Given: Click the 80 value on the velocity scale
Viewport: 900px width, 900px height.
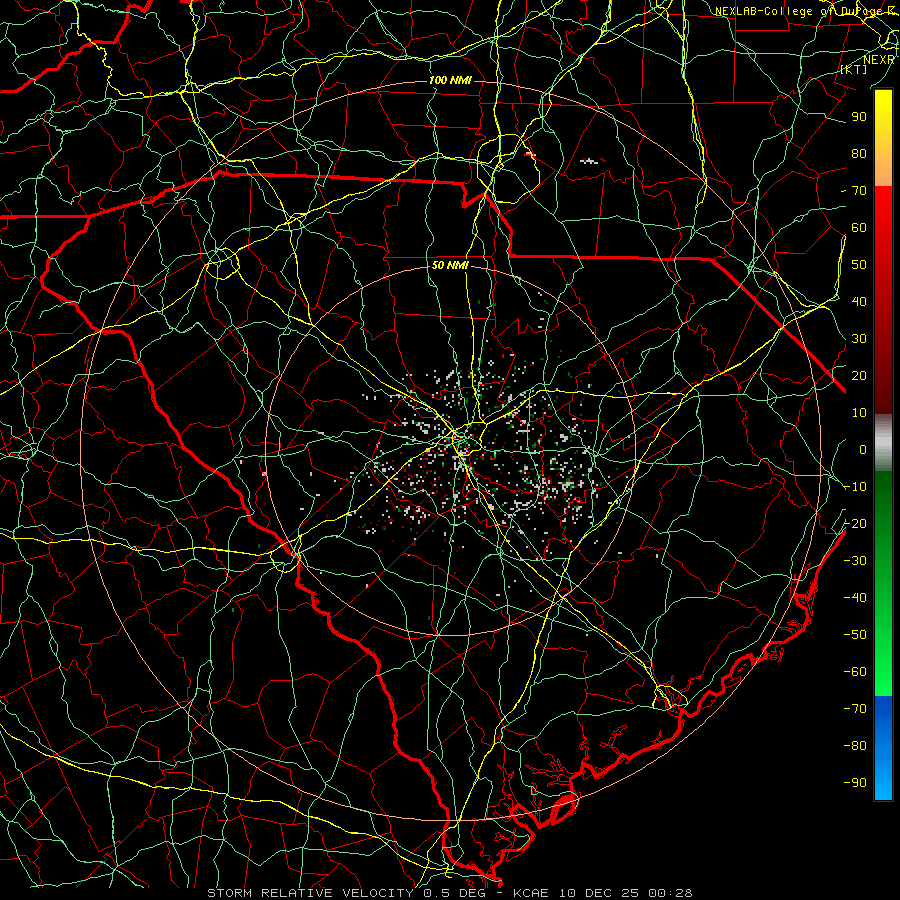Looking at the screenshot, I should click(859, 154).
